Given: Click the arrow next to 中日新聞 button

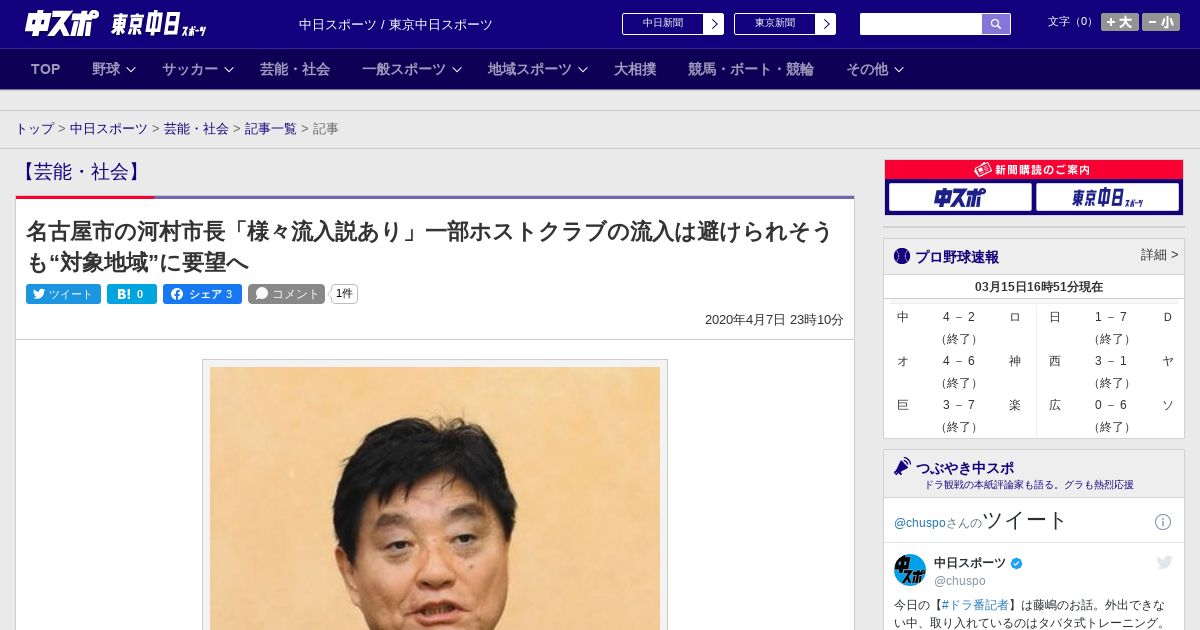Looking at the screenshot, I should [x=714, y=24].
